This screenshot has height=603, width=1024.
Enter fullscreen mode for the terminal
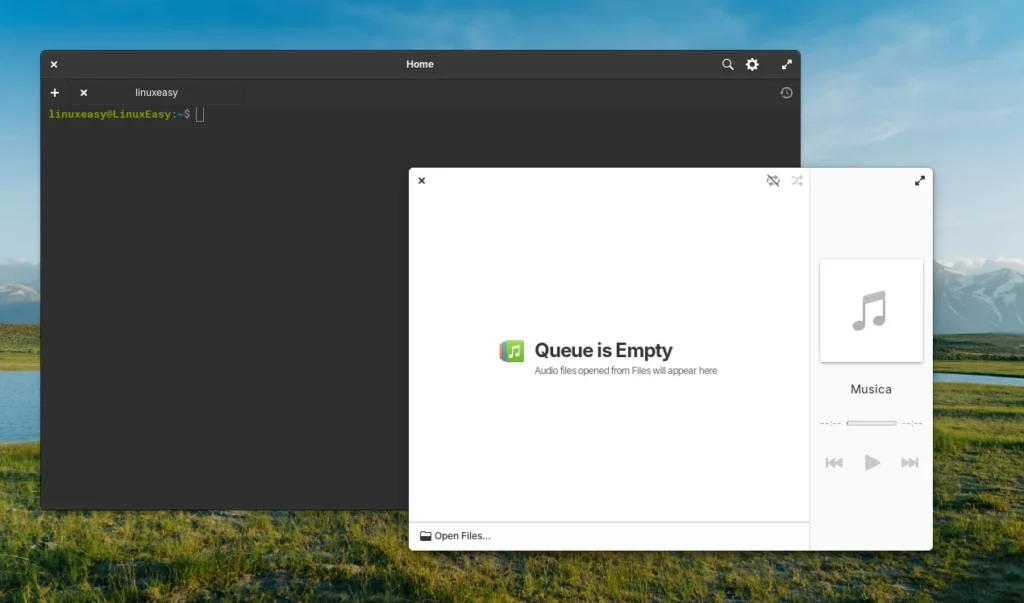(786, 63)
